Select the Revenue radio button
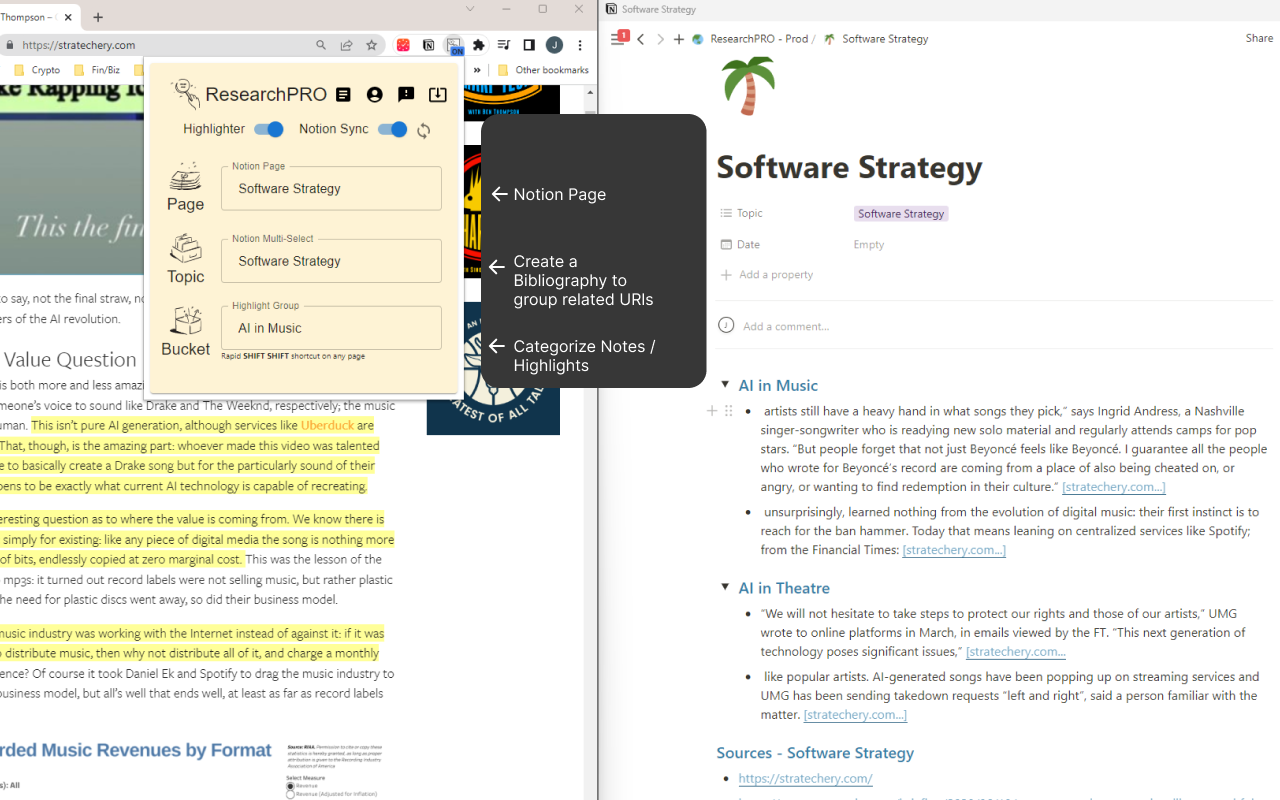The width and height of the screenshot is (1280, 800). pos(291,786)
